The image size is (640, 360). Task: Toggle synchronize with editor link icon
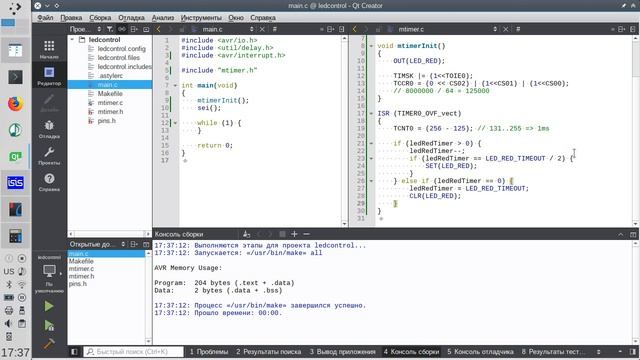coord(122,29)
